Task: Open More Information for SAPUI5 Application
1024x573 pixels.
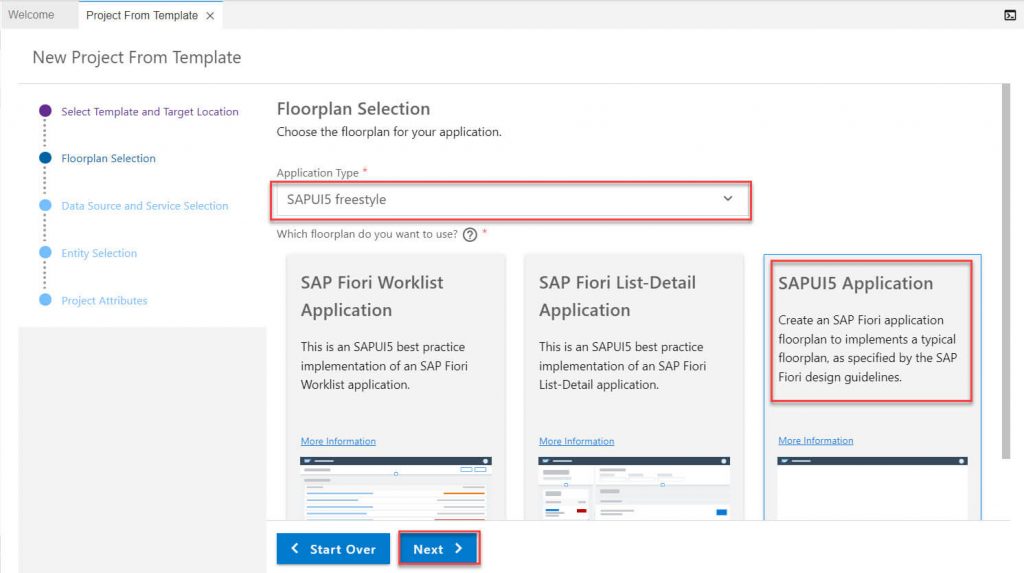Action: coord(816,441)
